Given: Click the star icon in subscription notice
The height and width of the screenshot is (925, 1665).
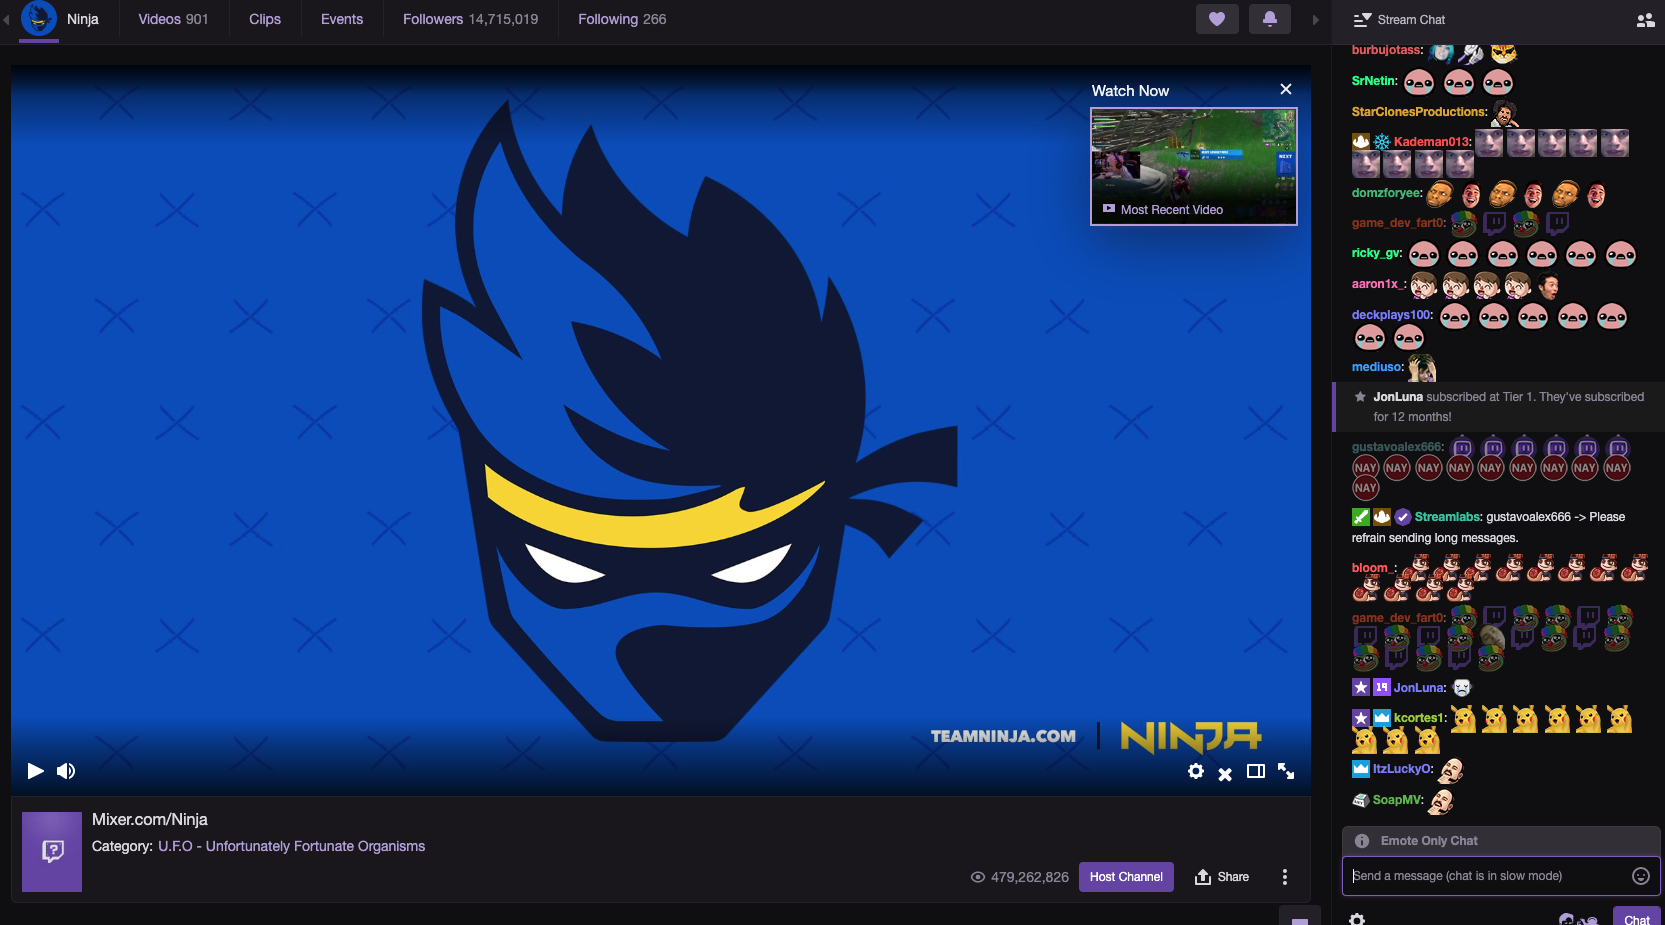Looking at the screenshot, I should coord(1360,397).
